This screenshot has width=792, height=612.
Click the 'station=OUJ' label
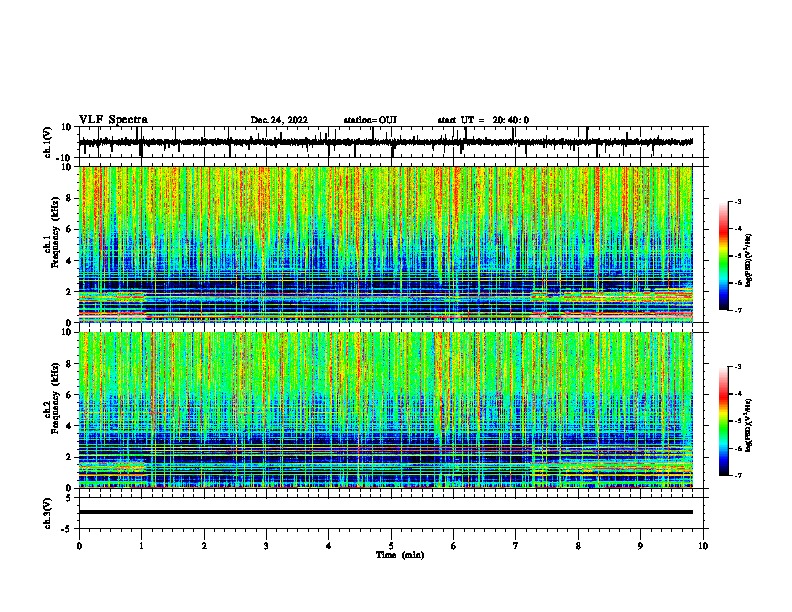(370, 120)
